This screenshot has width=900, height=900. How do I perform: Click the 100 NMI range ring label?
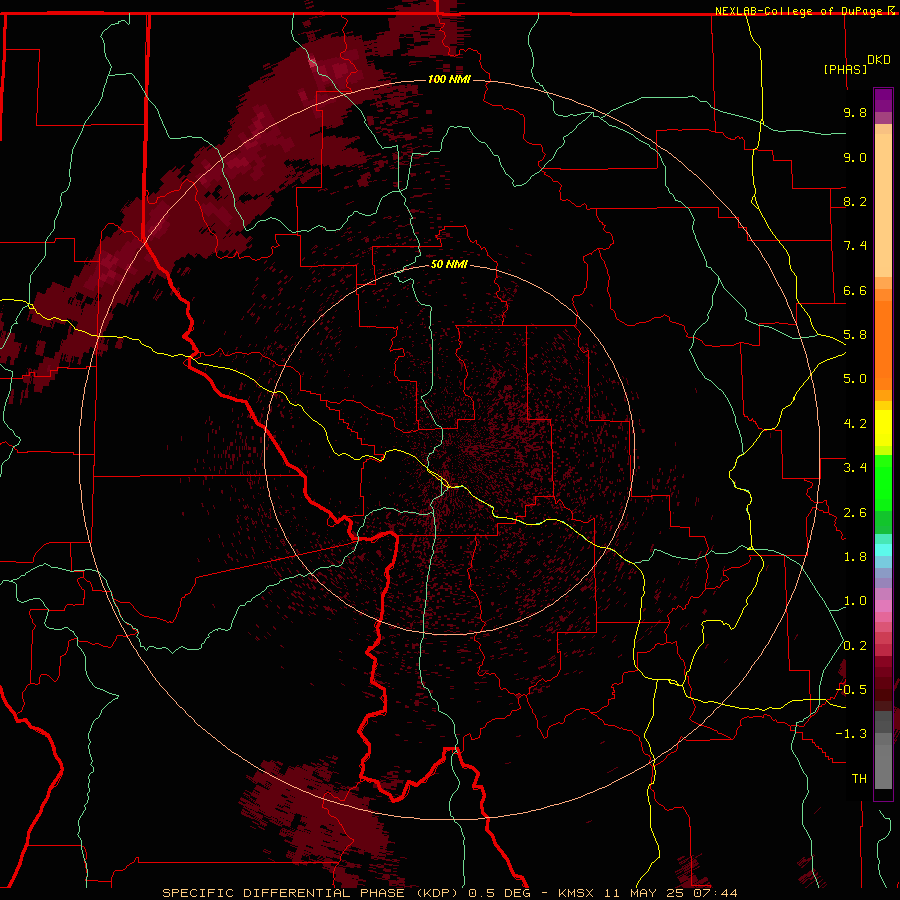(449, 79)
